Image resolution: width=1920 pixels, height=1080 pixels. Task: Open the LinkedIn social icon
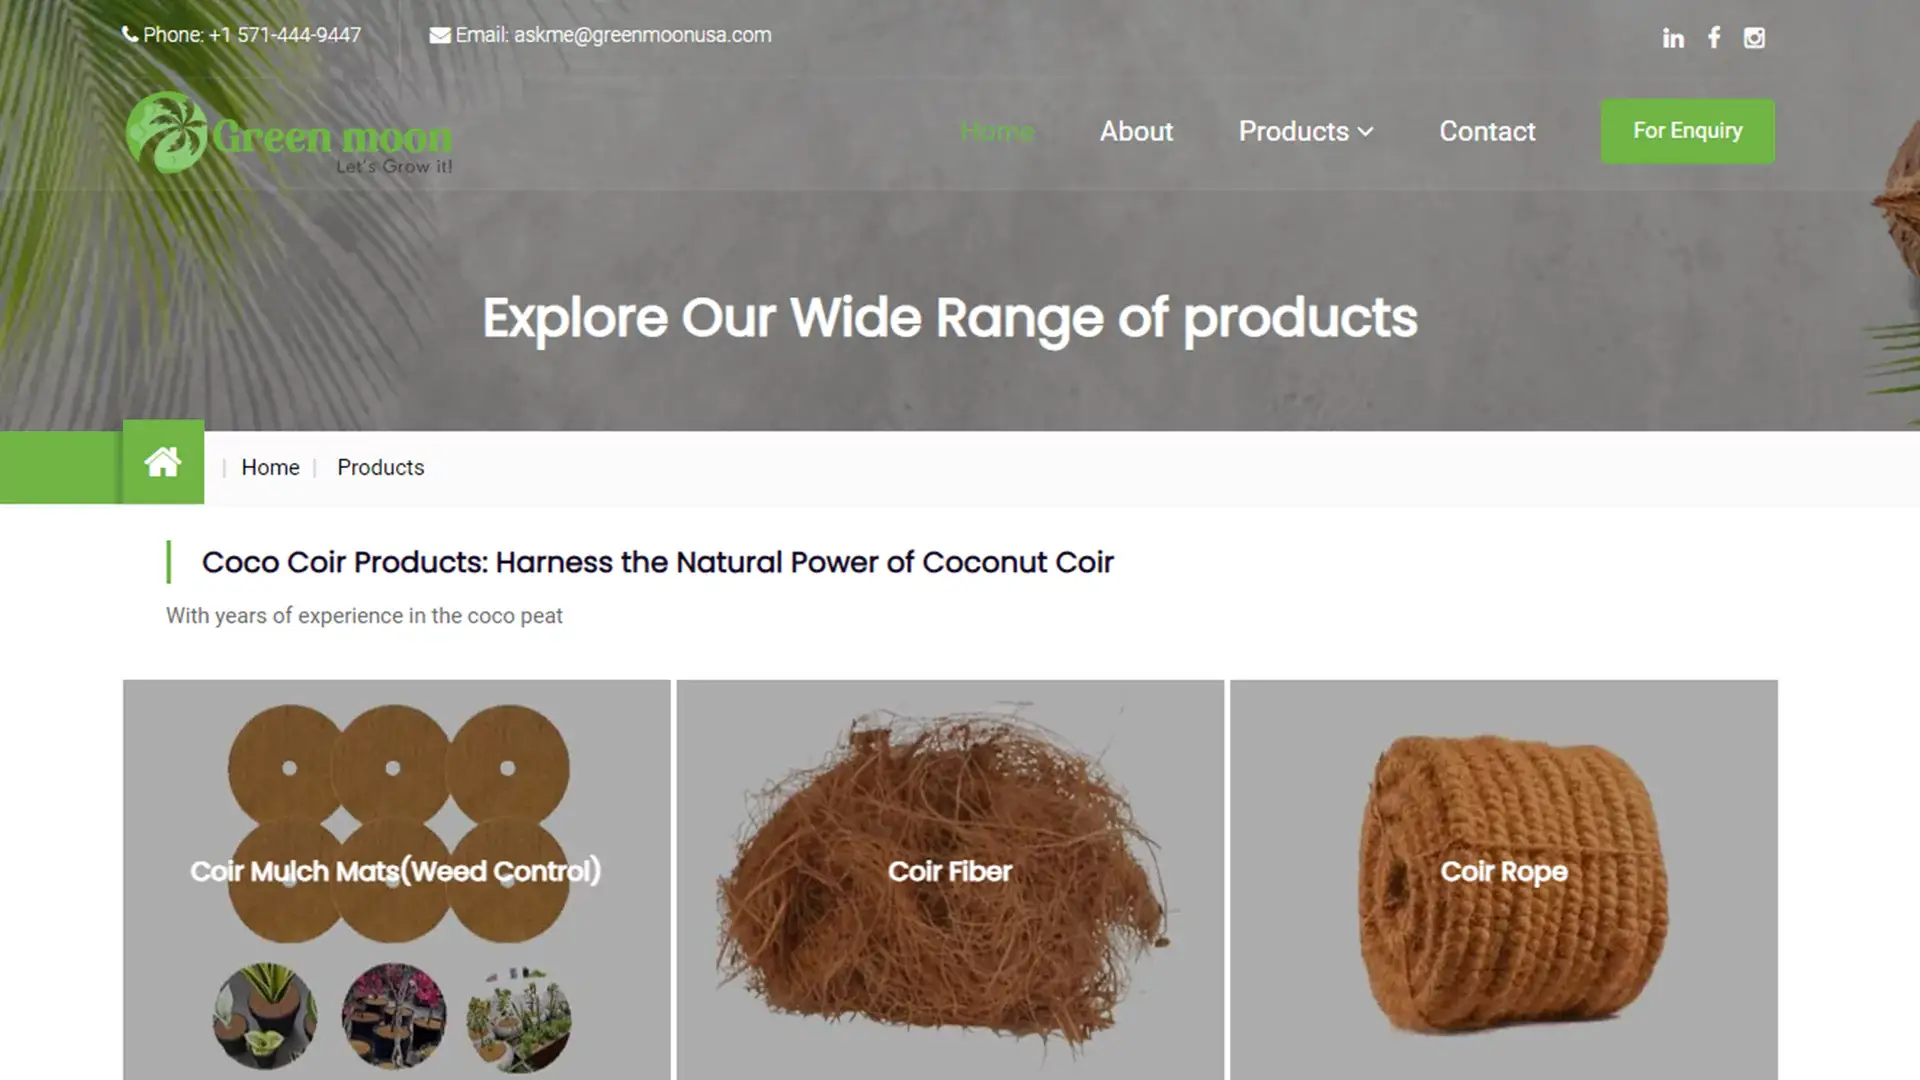coord(1673,38)
